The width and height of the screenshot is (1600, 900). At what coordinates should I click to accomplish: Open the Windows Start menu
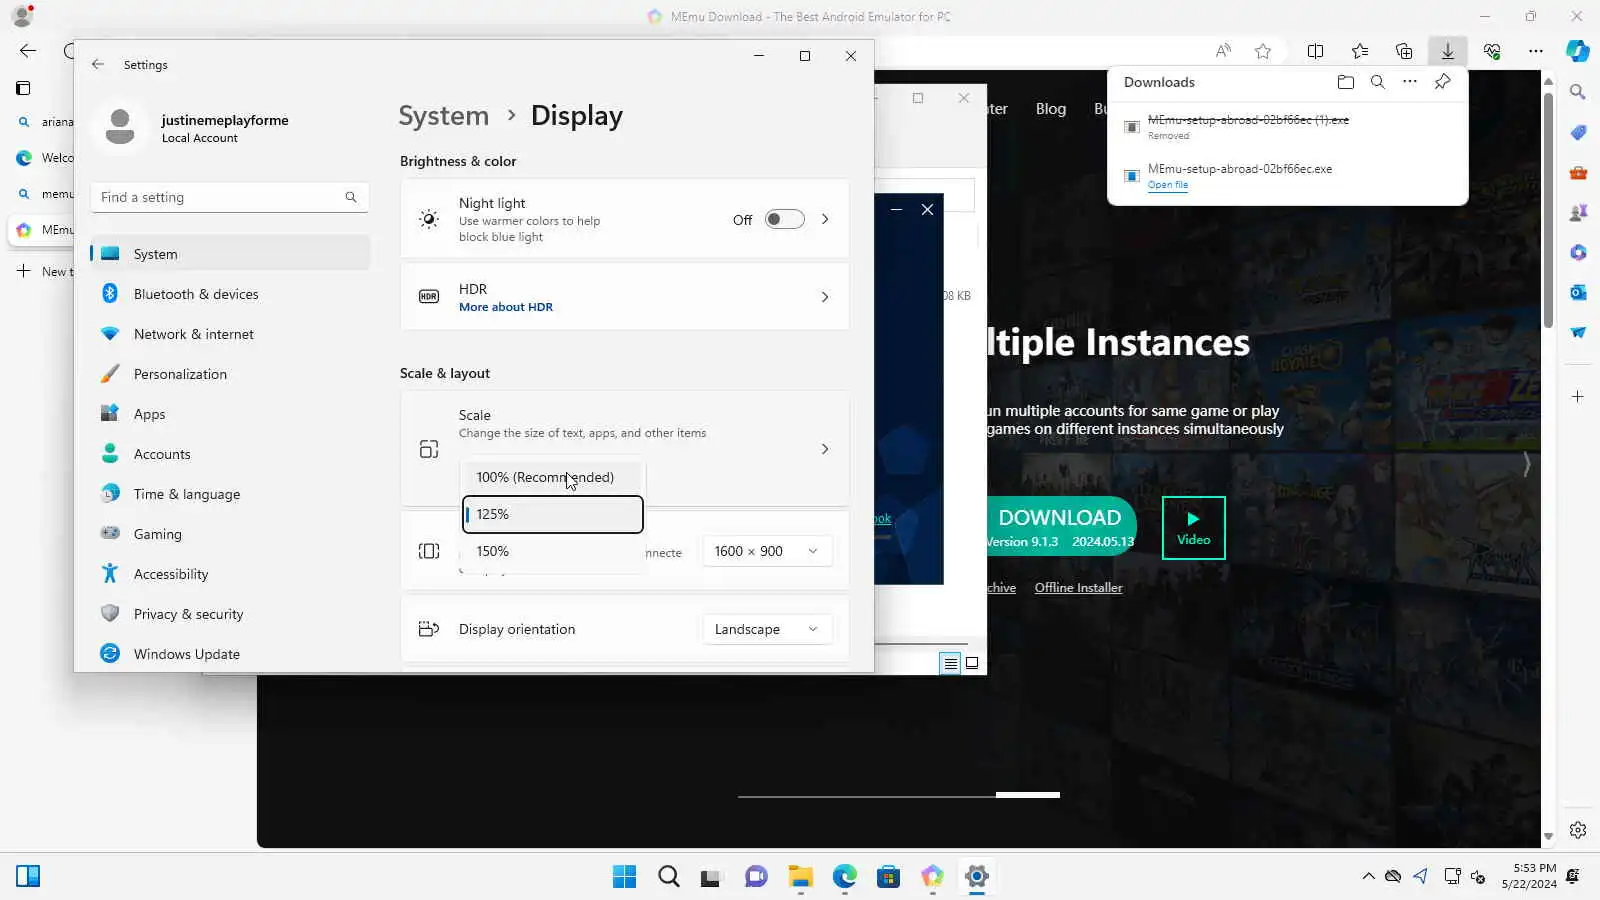624,877
